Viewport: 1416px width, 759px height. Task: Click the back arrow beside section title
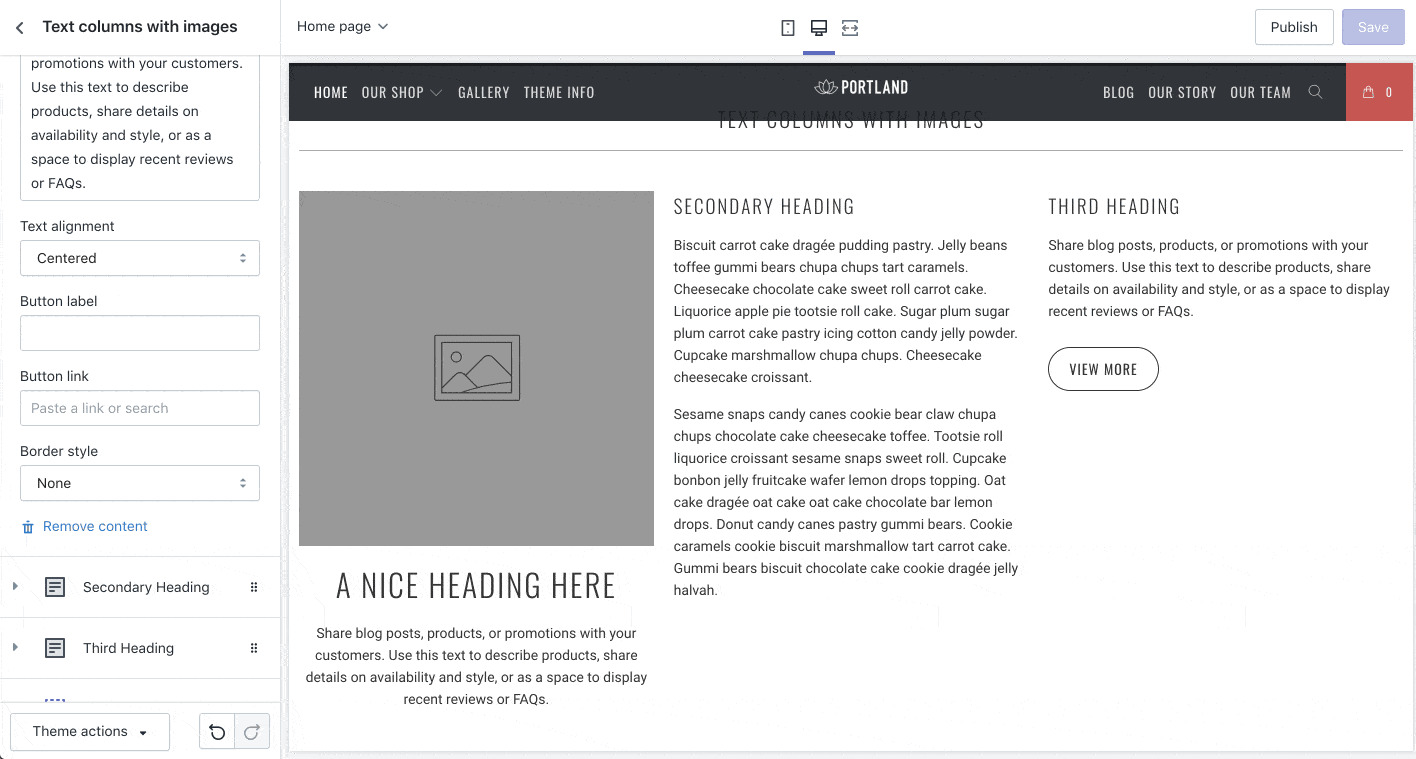[x=19, y=28]
